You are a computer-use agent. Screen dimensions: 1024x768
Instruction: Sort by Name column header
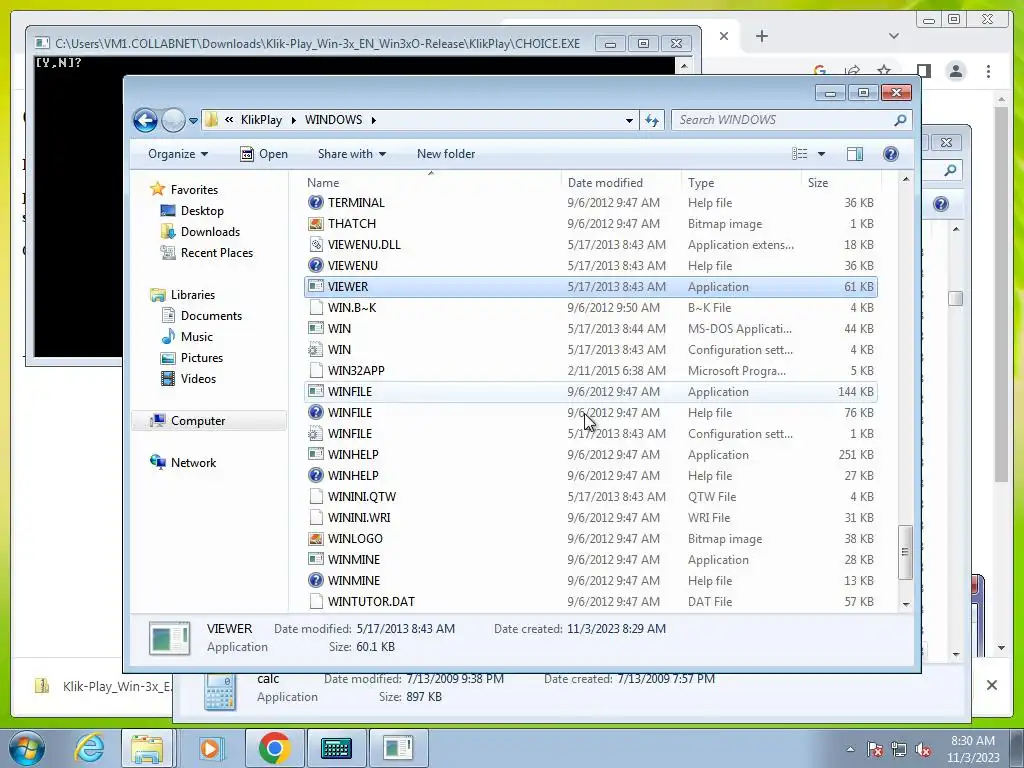tap(431, 183)
